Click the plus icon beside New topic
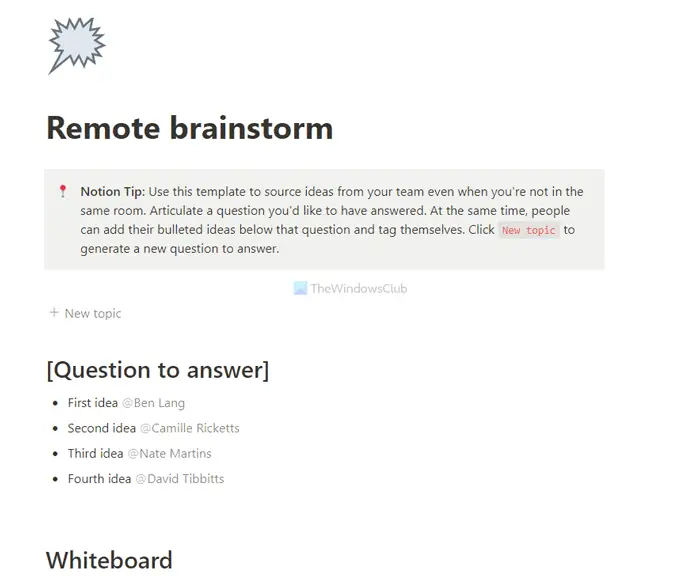This screenshot has width=700, height=576. tap(54, 313)
